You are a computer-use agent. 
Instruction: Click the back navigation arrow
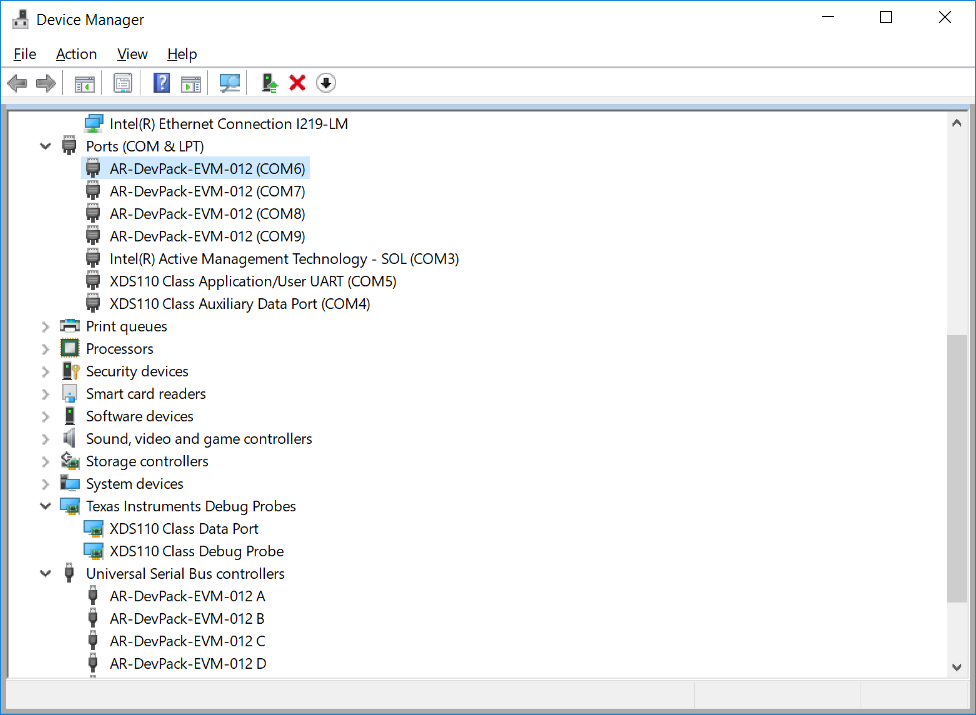click(17, 82)
